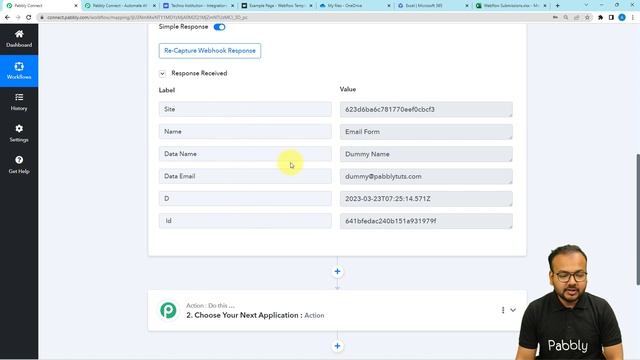The image size is (640, 360).
Task: Switch to the My files OneDrive tab
Action: (354, 6)
